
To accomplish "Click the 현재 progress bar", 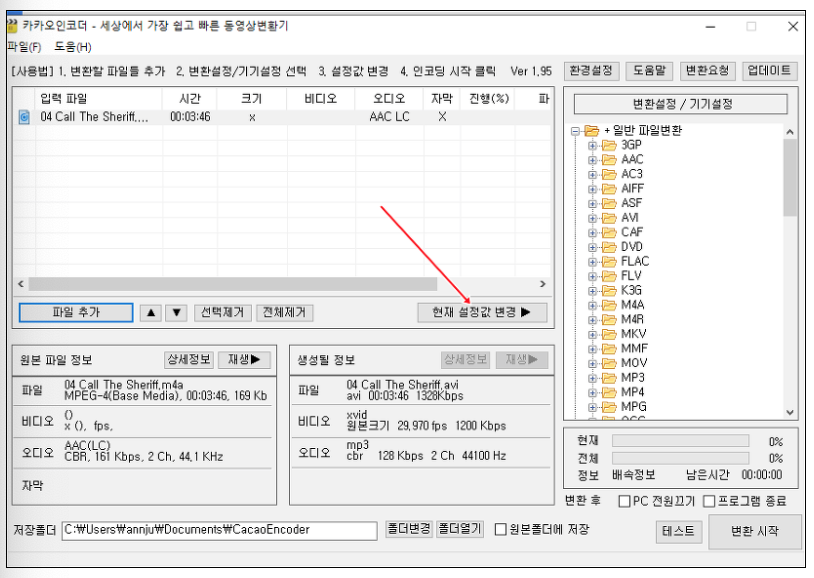I will [x=681, y=441].
